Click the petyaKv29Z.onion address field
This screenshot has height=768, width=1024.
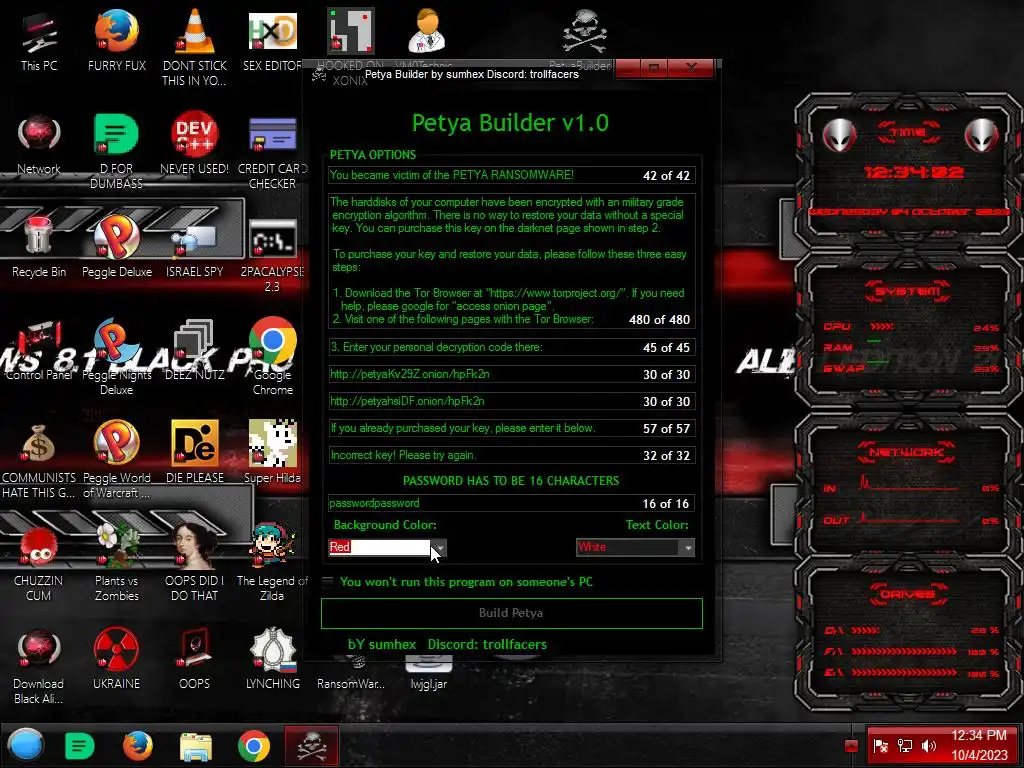tap(511, 374)
